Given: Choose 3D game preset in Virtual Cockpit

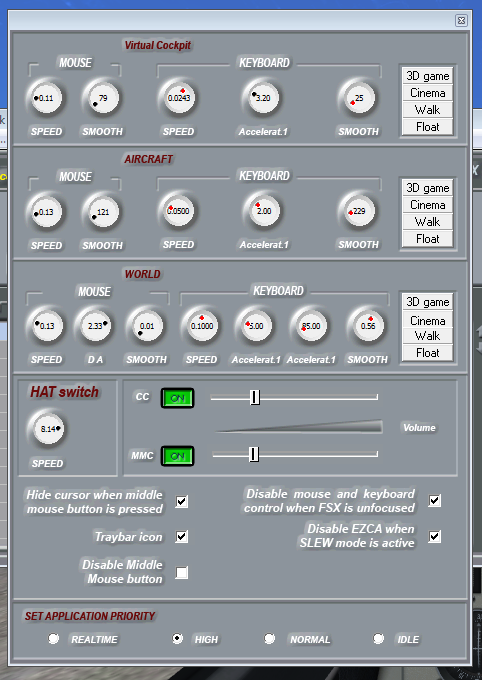Looking at the screenshot, I should point(427,76).
